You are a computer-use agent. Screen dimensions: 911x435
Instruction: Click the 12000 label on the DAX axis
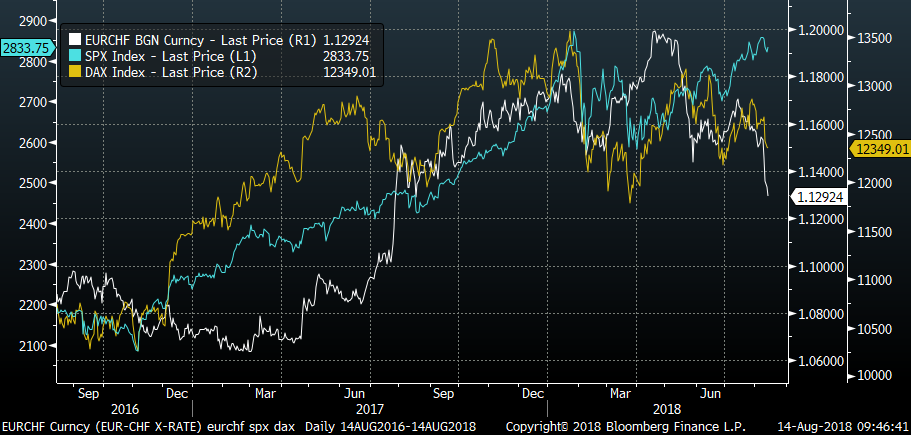point(874,184)
